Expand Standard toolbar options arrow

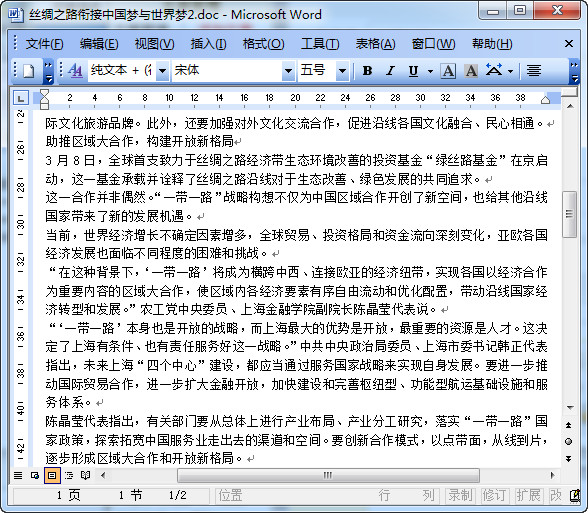pyautogui.click(x=48, y=71)
